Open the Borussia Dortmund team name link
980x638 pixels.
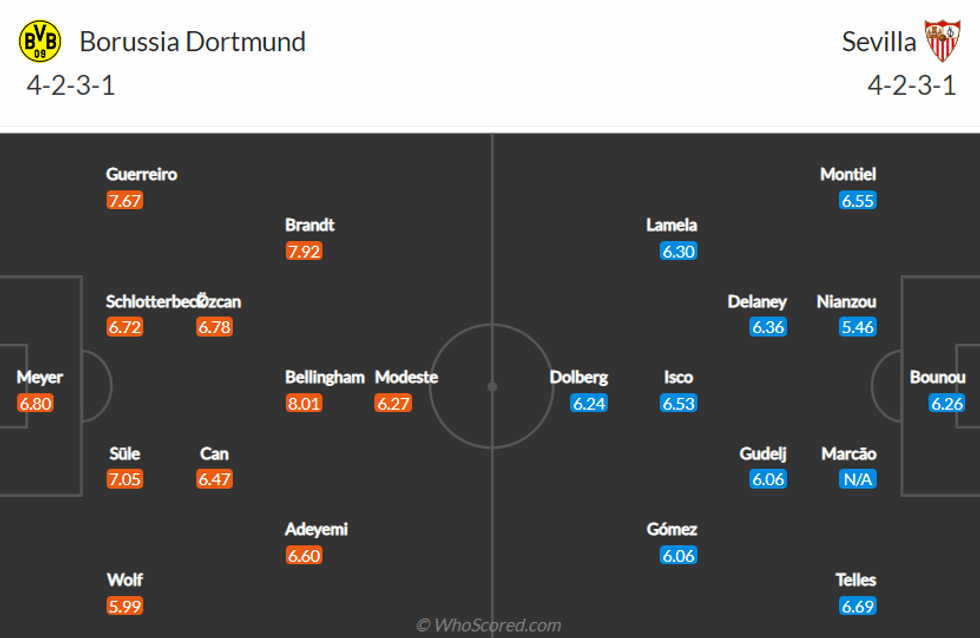click(x=192, y=41)
